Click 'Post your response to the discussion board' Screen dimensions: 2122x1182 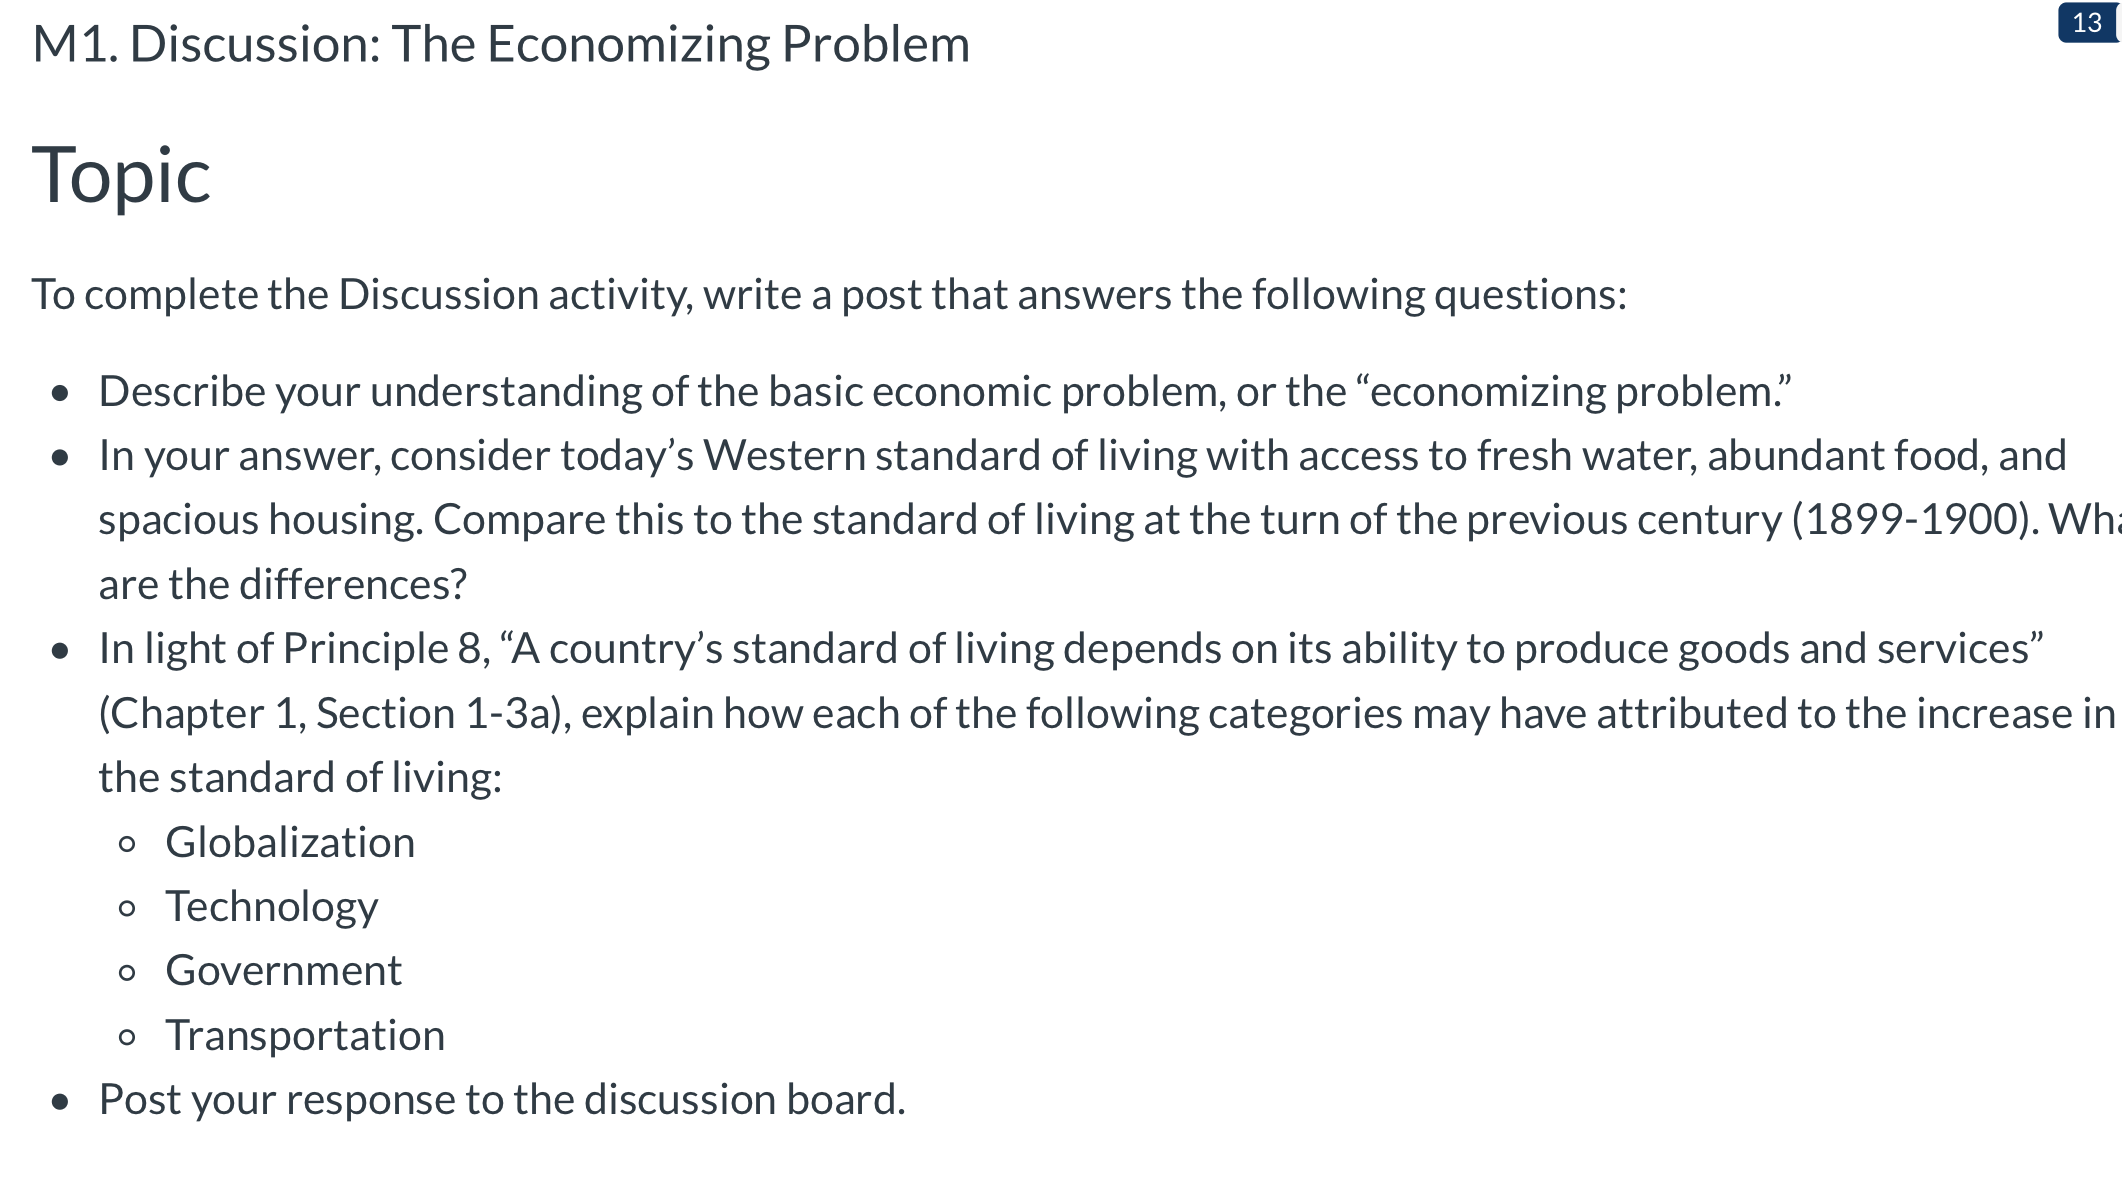coord(502,1100)
